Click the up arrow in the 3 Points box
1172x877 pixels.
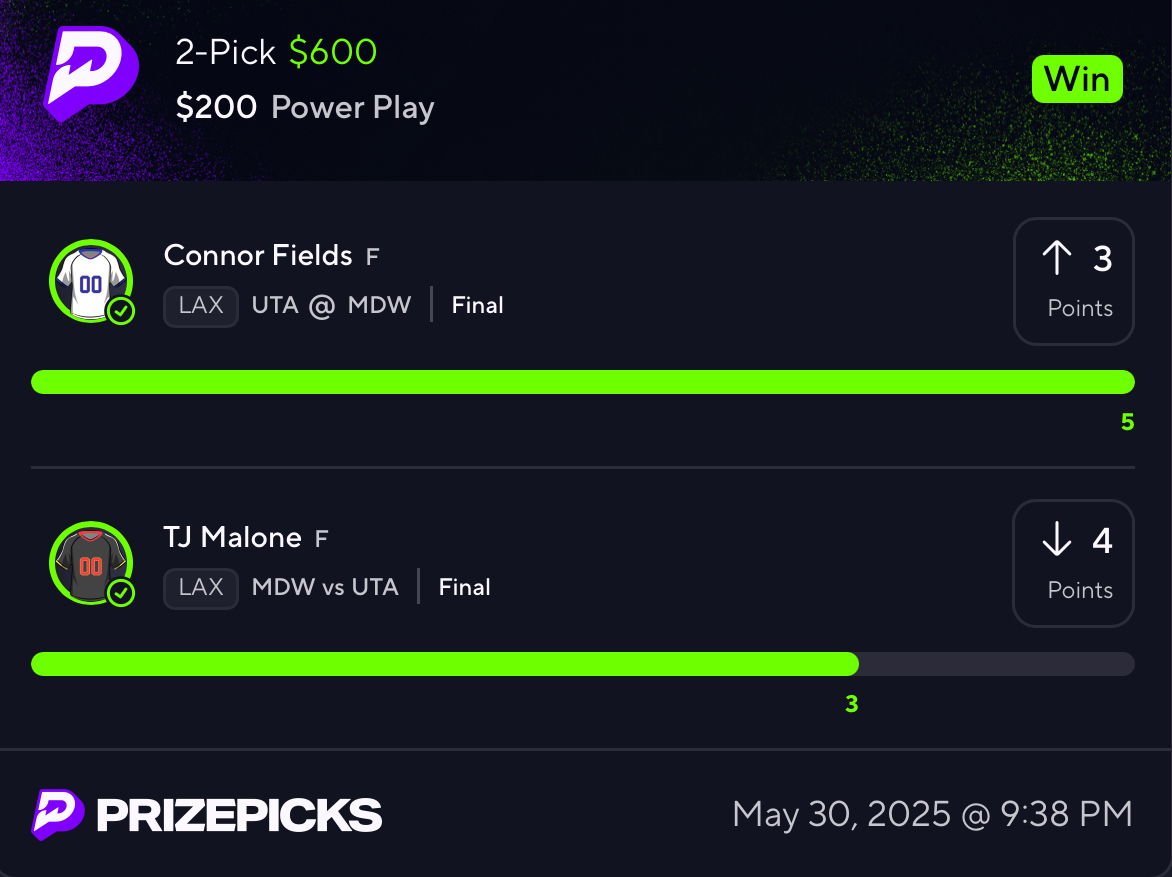point(1057,257)
